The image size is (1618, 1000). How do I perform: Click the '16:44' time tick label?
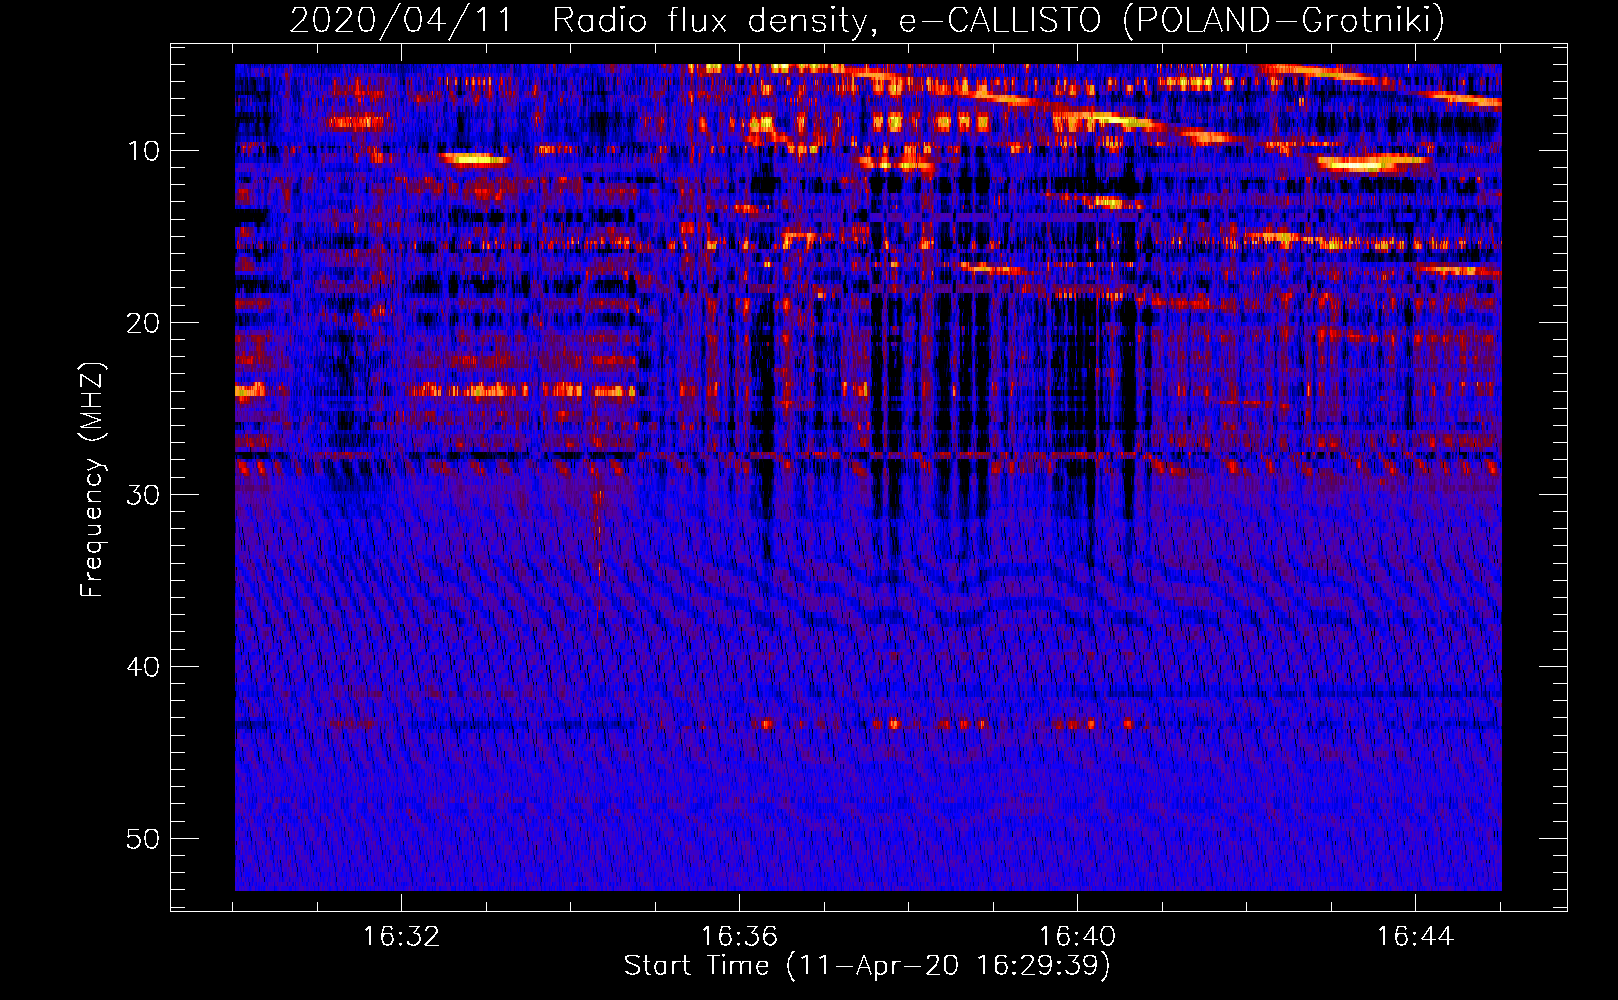(x=1415, y=937)
